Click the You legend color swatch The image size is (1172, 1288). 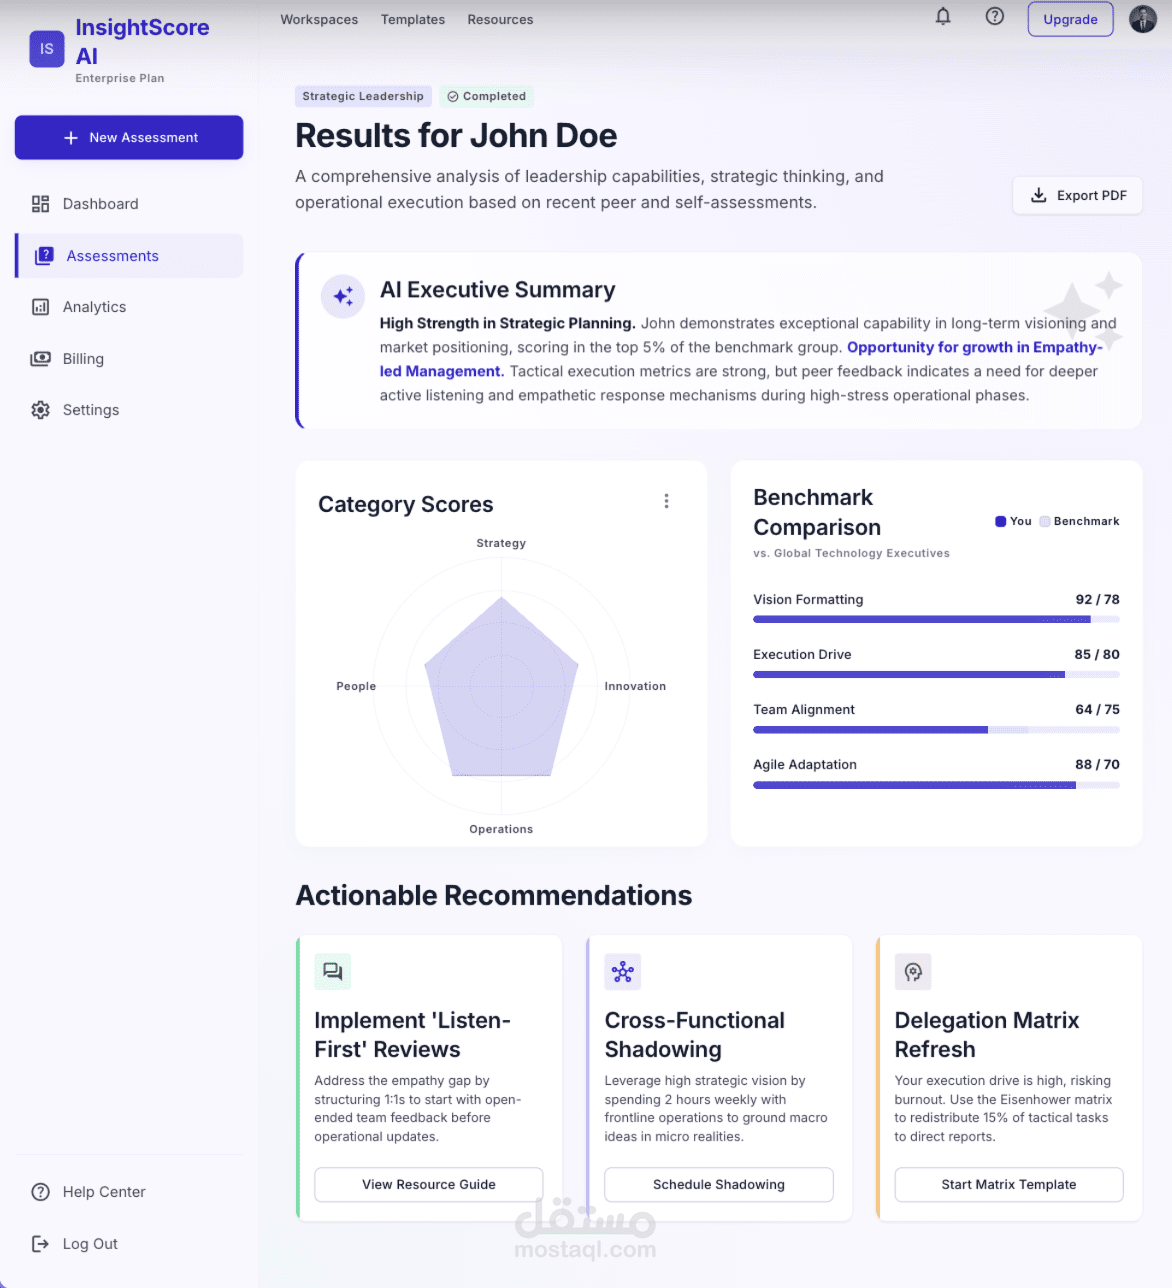[x=1000, y=521]
